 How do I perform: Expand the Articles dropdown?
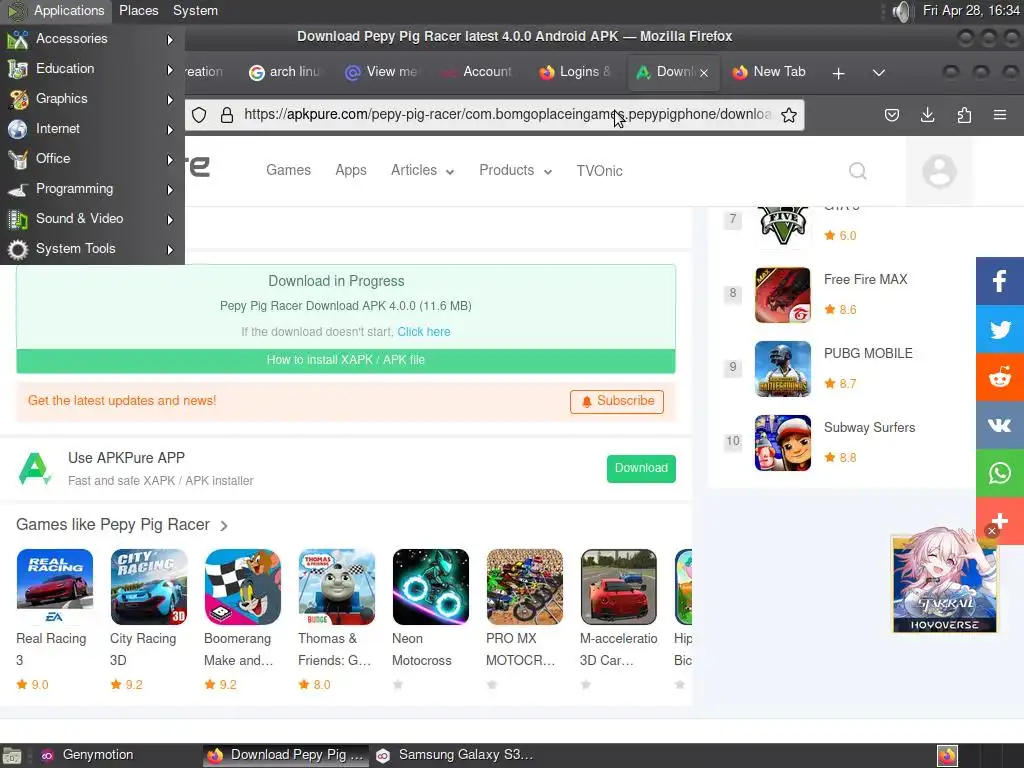(x=423, y=170)
